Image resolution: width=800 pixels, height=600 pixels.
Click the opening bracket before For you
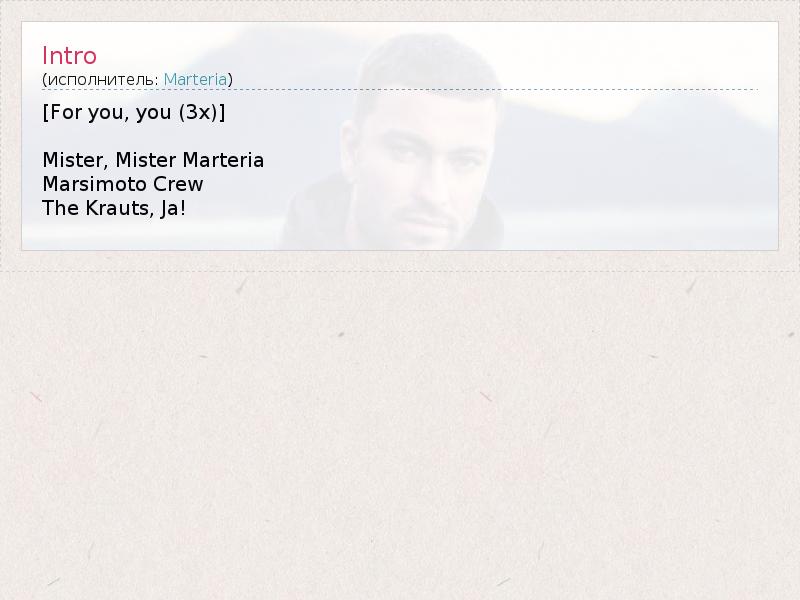point(45,112)
